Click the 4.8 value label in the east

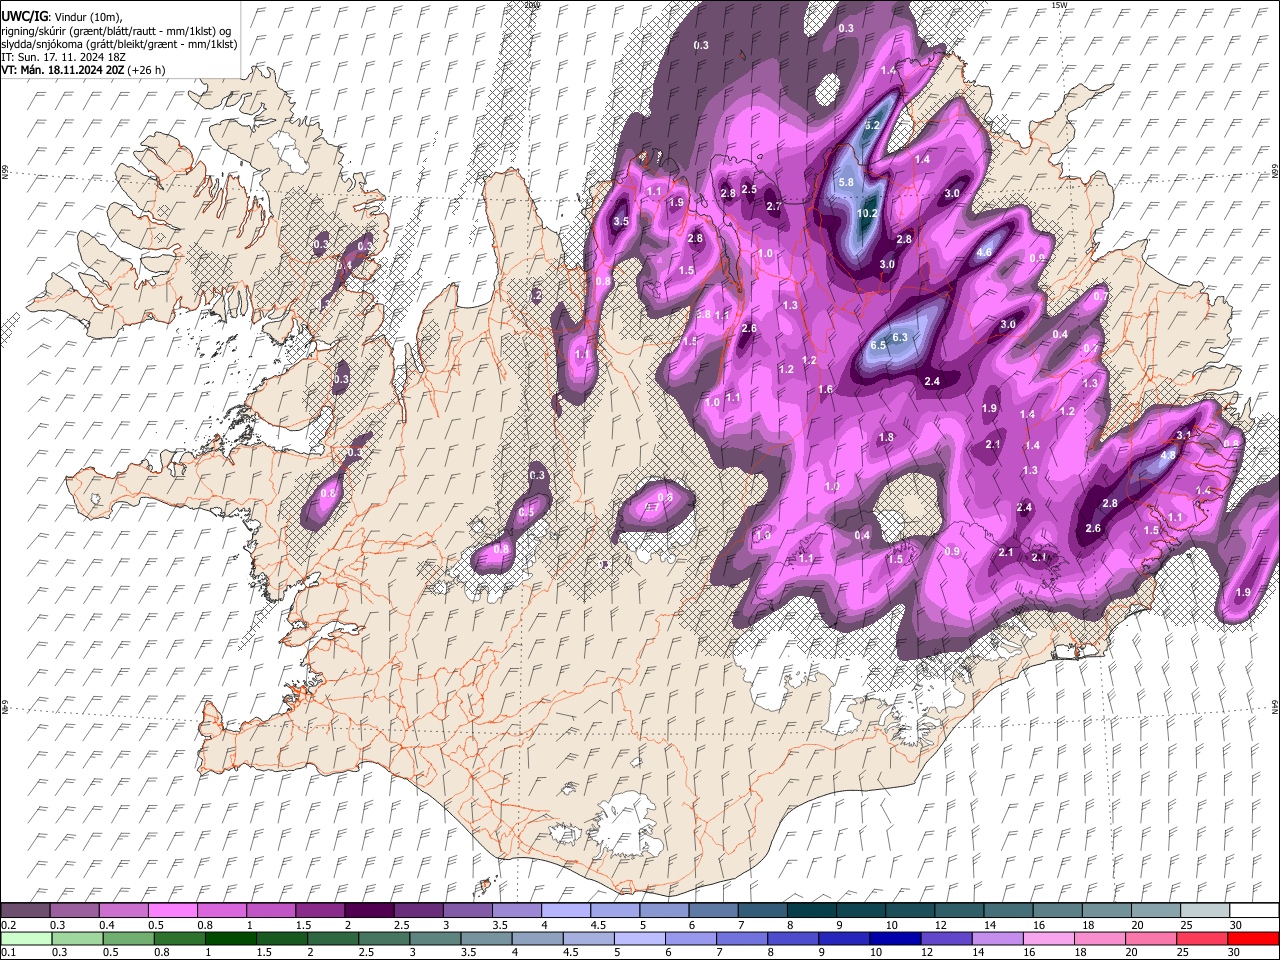point(1168,455)
